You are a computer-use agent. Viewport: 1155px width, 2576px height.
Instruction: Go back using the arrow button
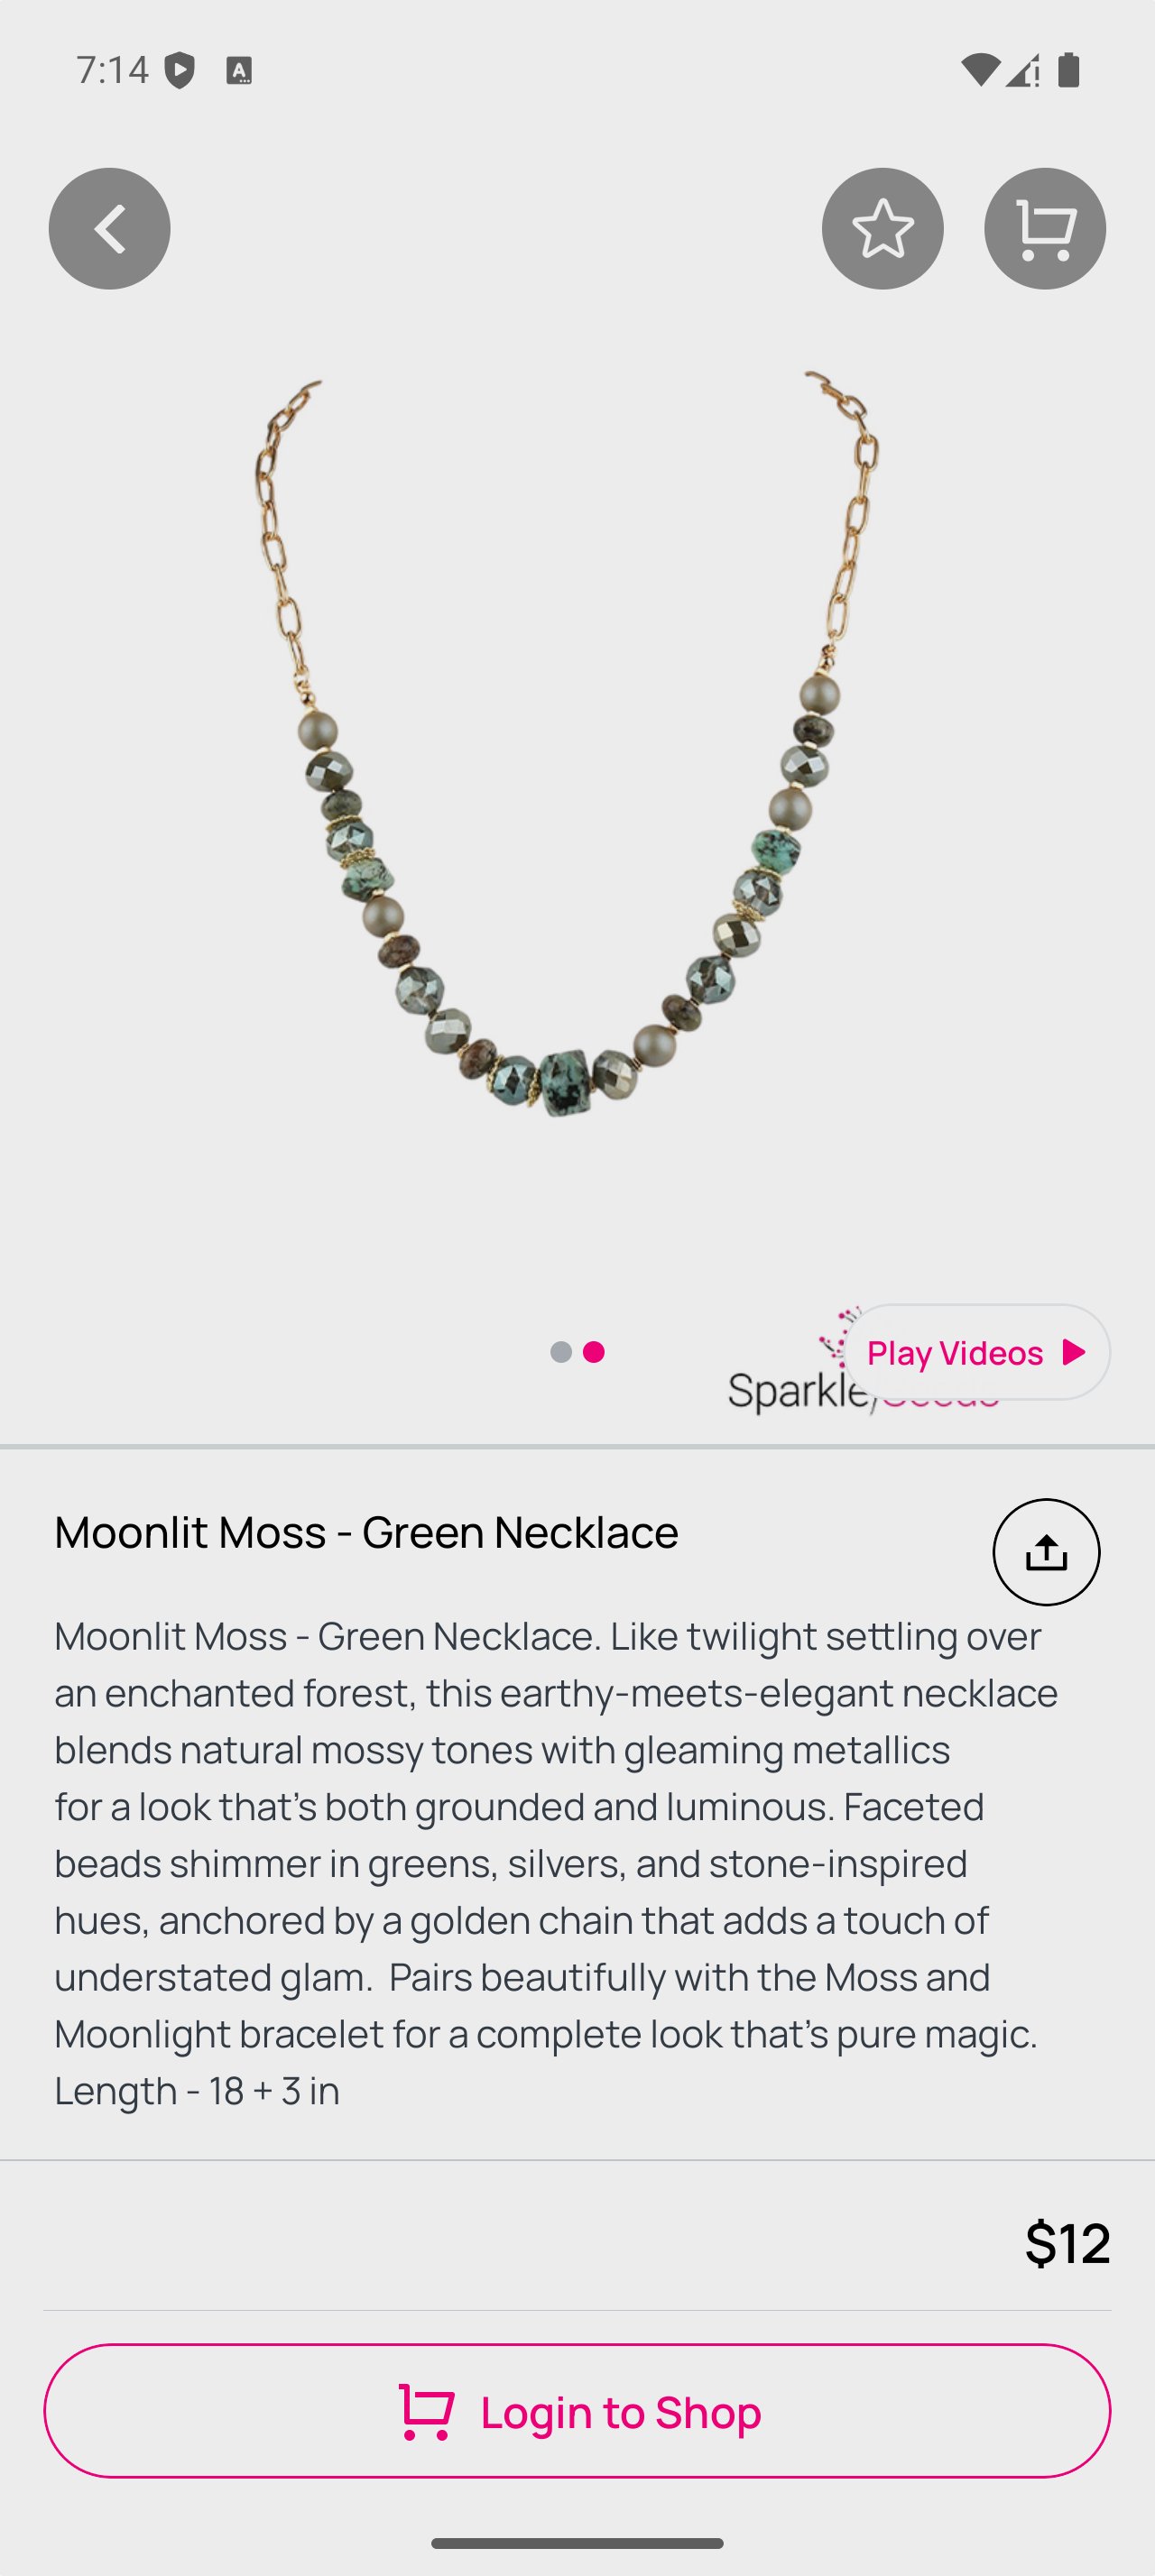109,229
